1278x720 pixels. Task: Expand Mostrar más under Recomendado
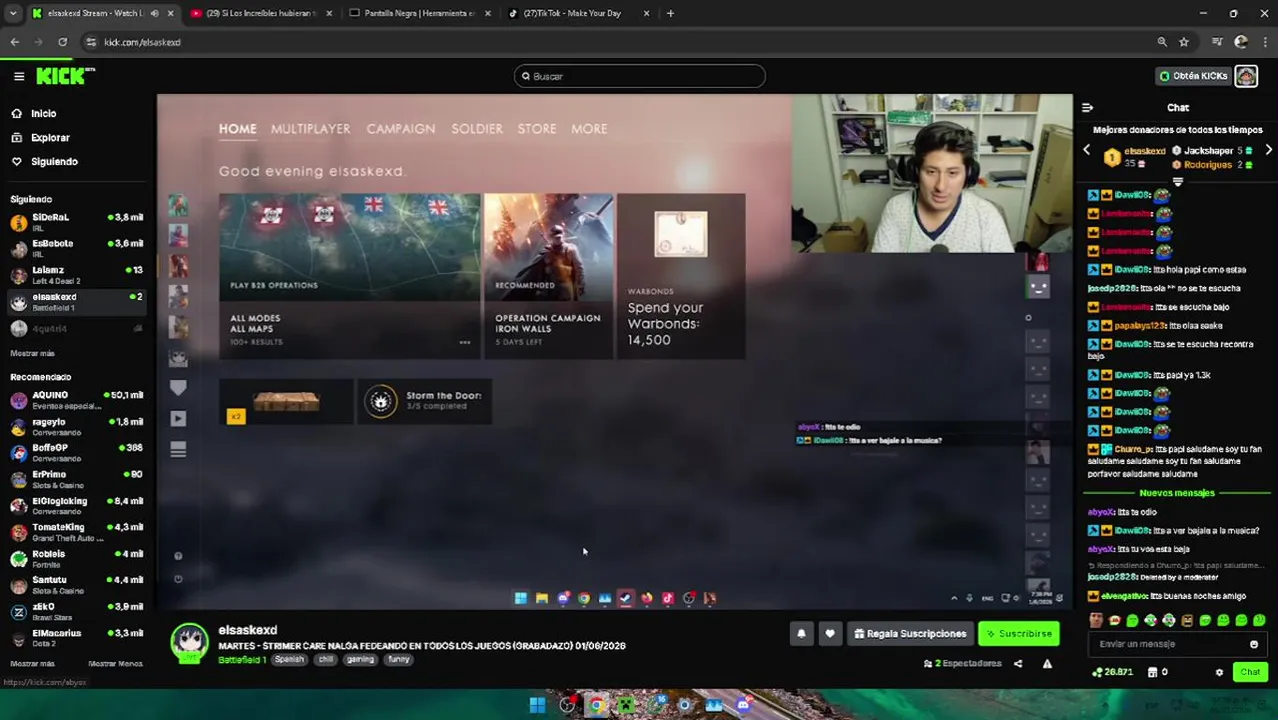(32, 664)
